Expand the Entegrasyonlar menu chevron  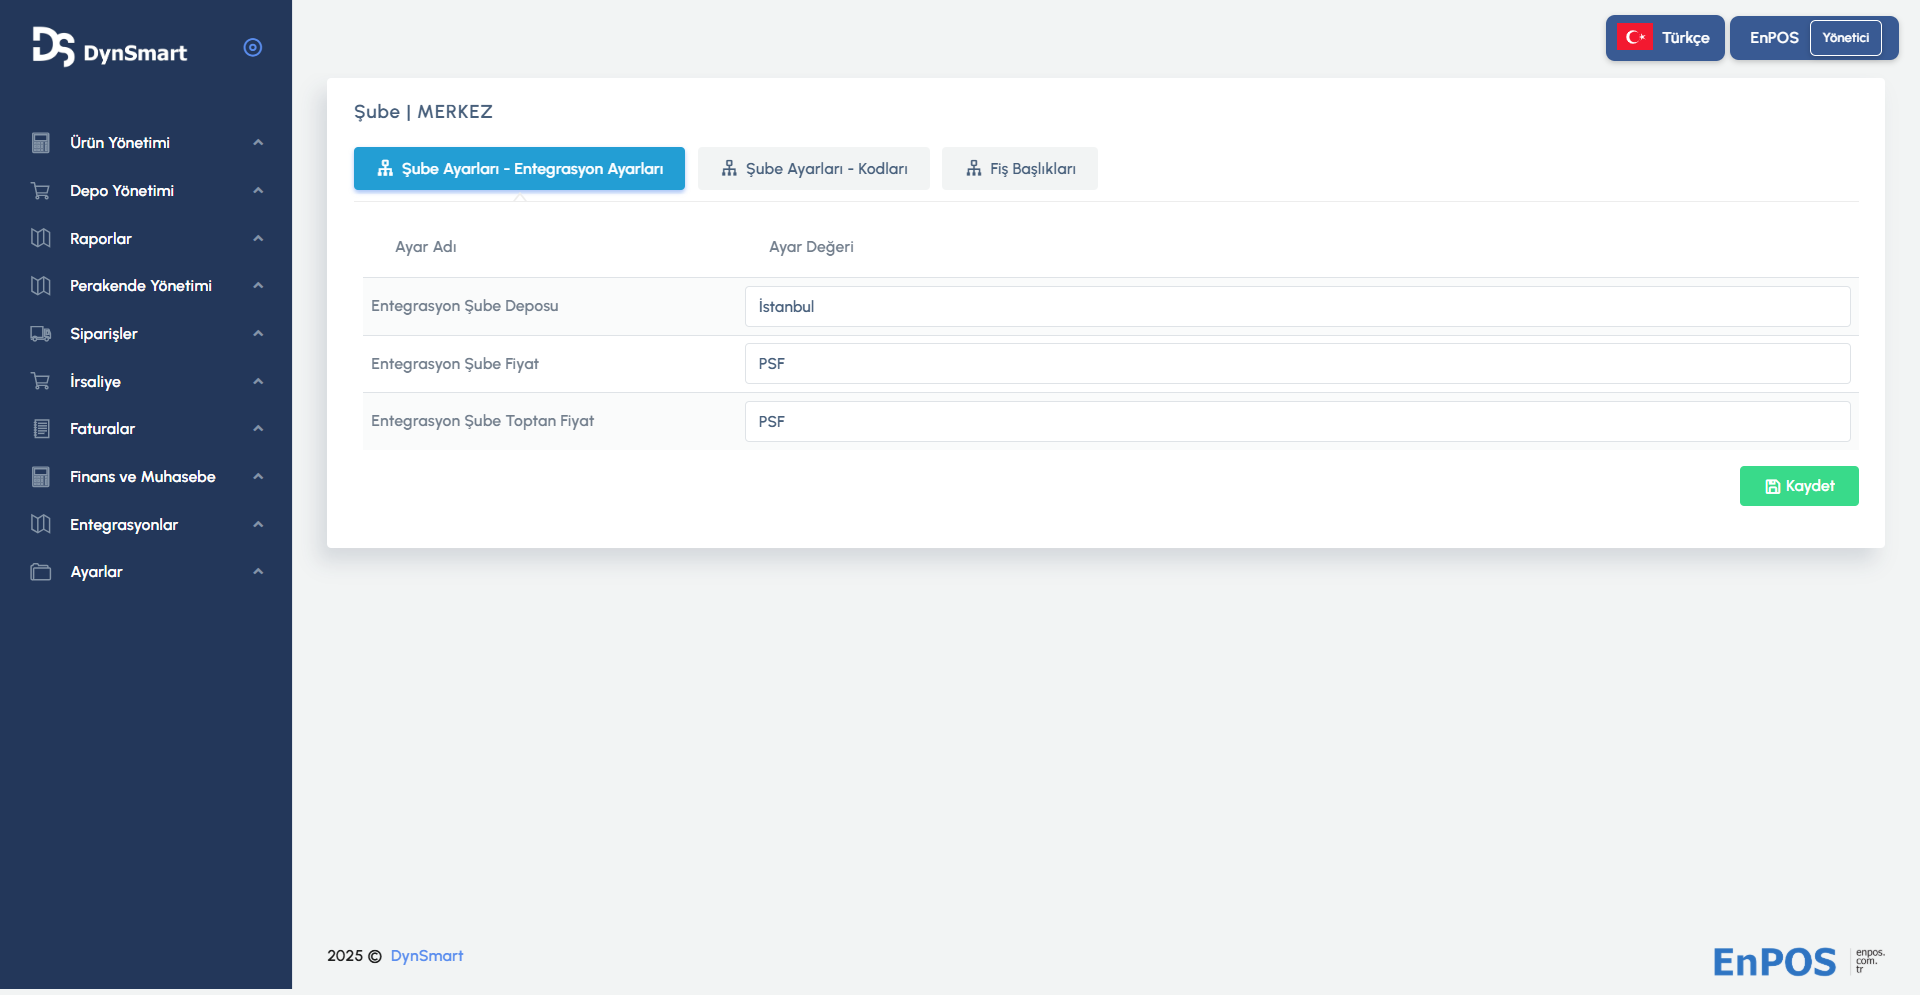coord(258,525)
